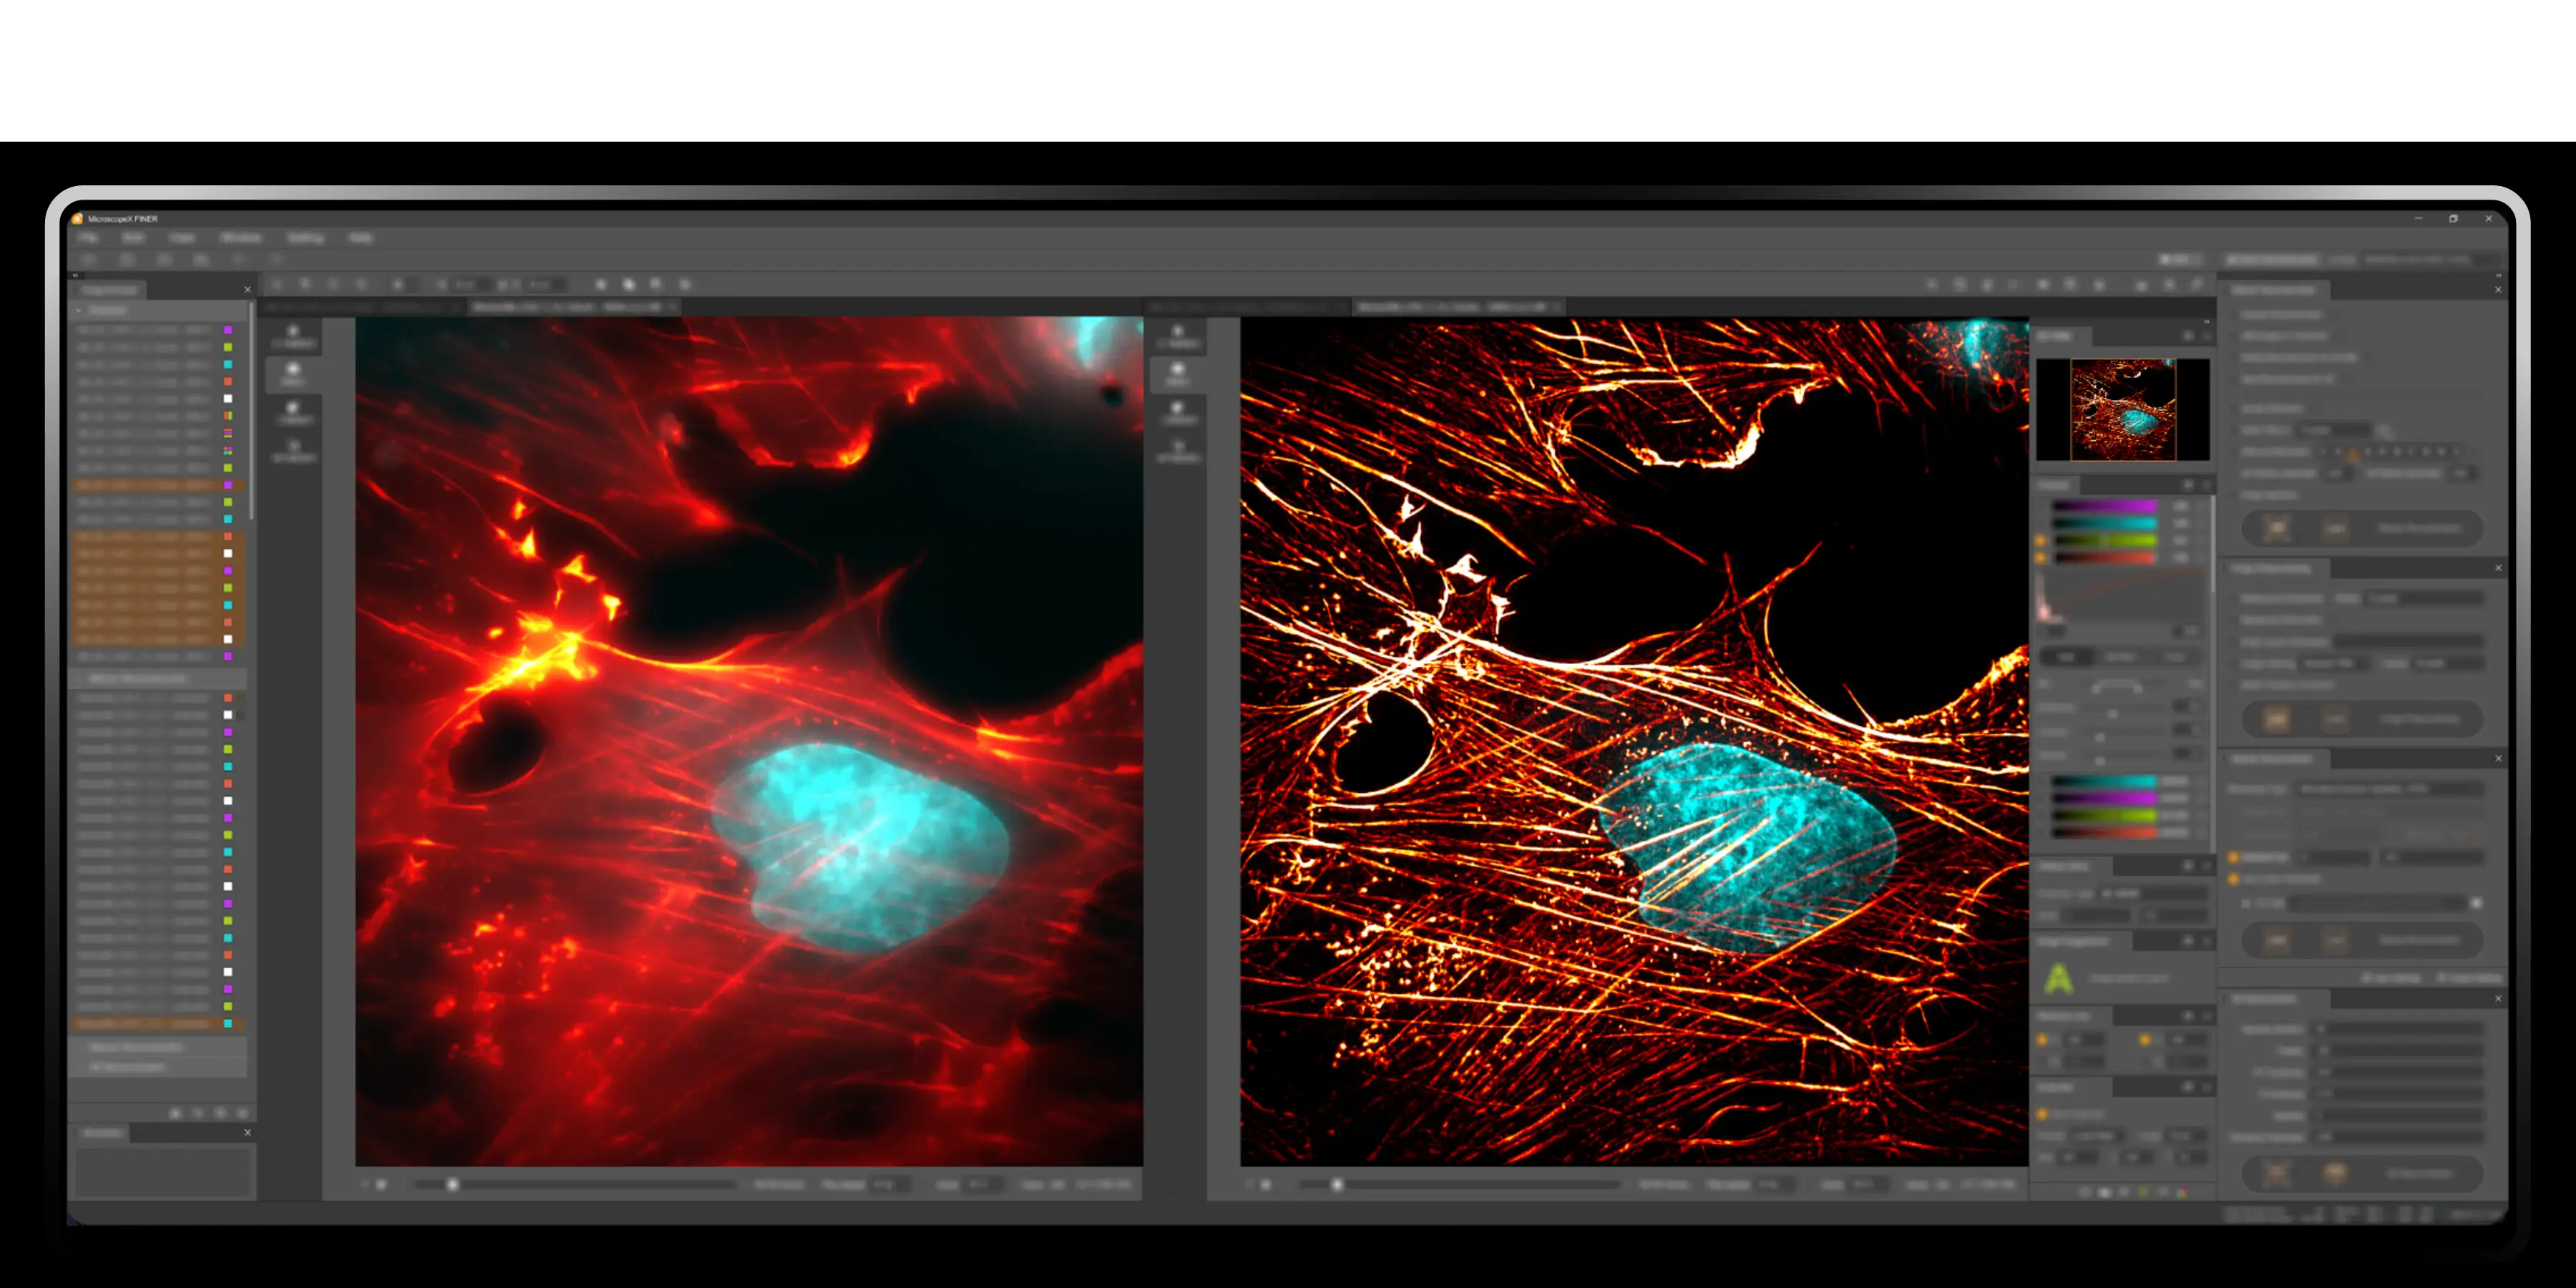Select the inactive first tab of the left viewer
Image resolution: width=2576 pixels, height=1288 pixels.
click(x=362, y=307)
